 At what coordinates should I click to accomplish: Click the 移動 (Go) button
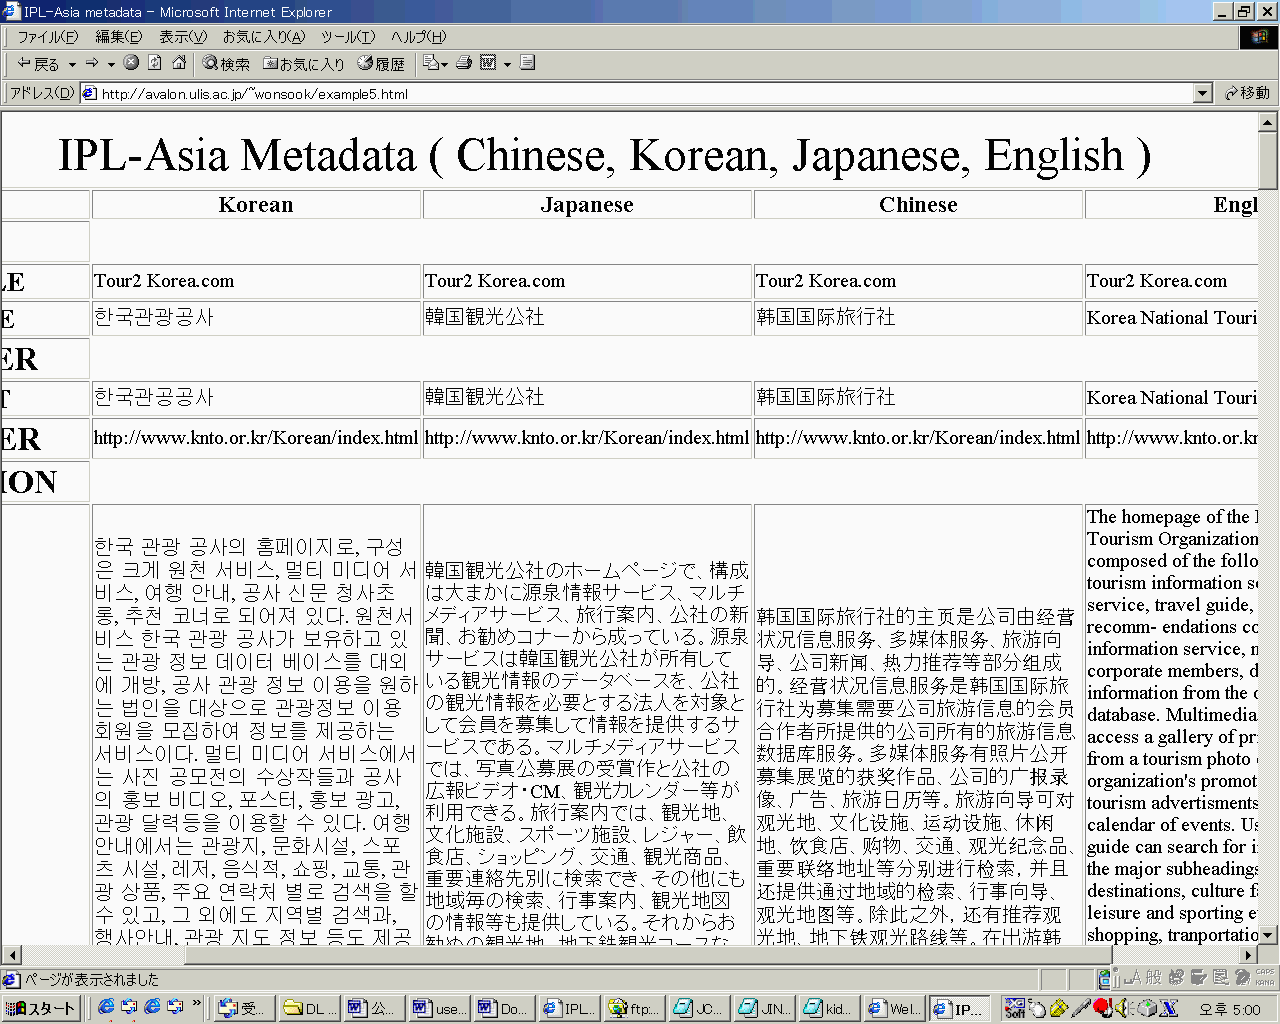pyautogui.click(x=1247, y=93)
